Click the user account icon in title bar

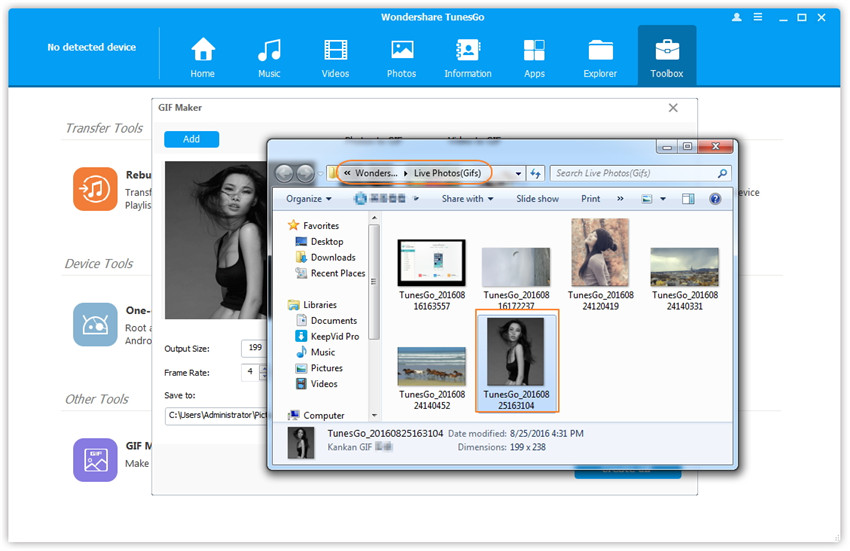pos(736,17)
